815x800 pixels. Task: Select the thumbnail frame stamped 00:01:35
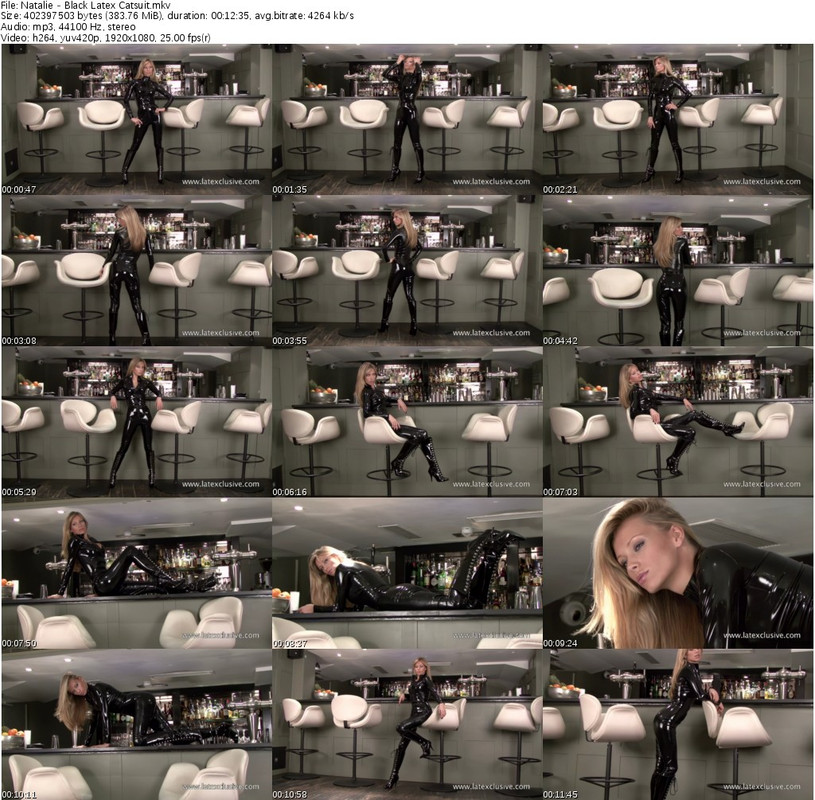[x=407, y=120]
